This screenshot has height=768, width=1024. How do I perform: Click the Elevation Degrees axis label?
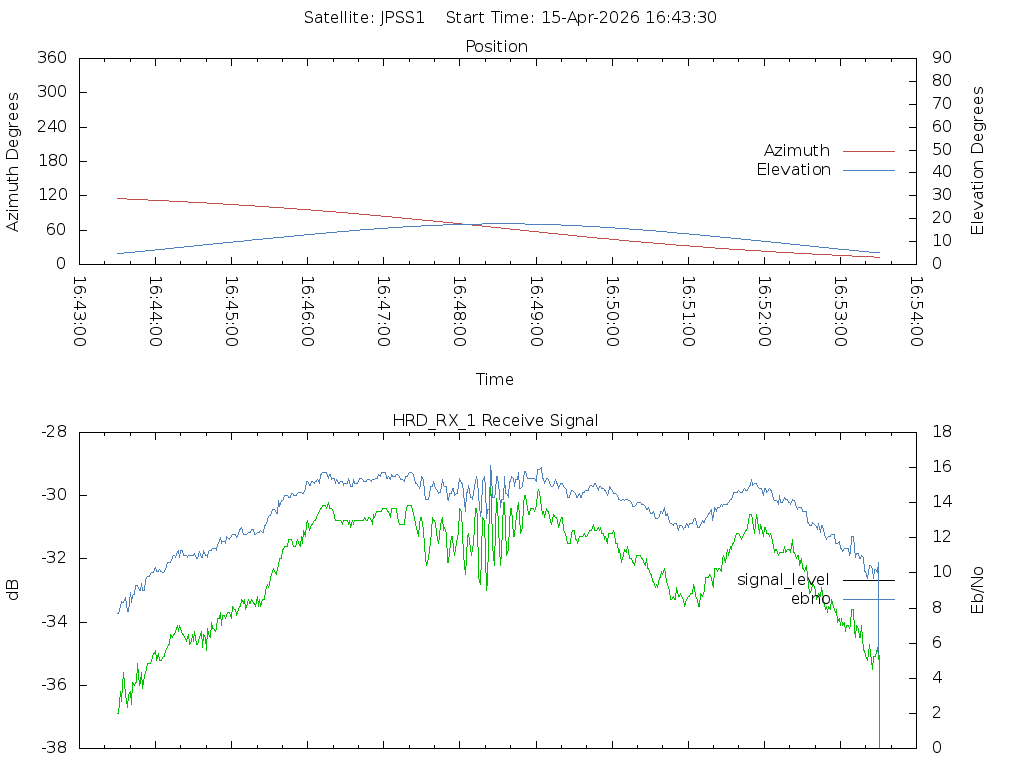click(977, 161)
